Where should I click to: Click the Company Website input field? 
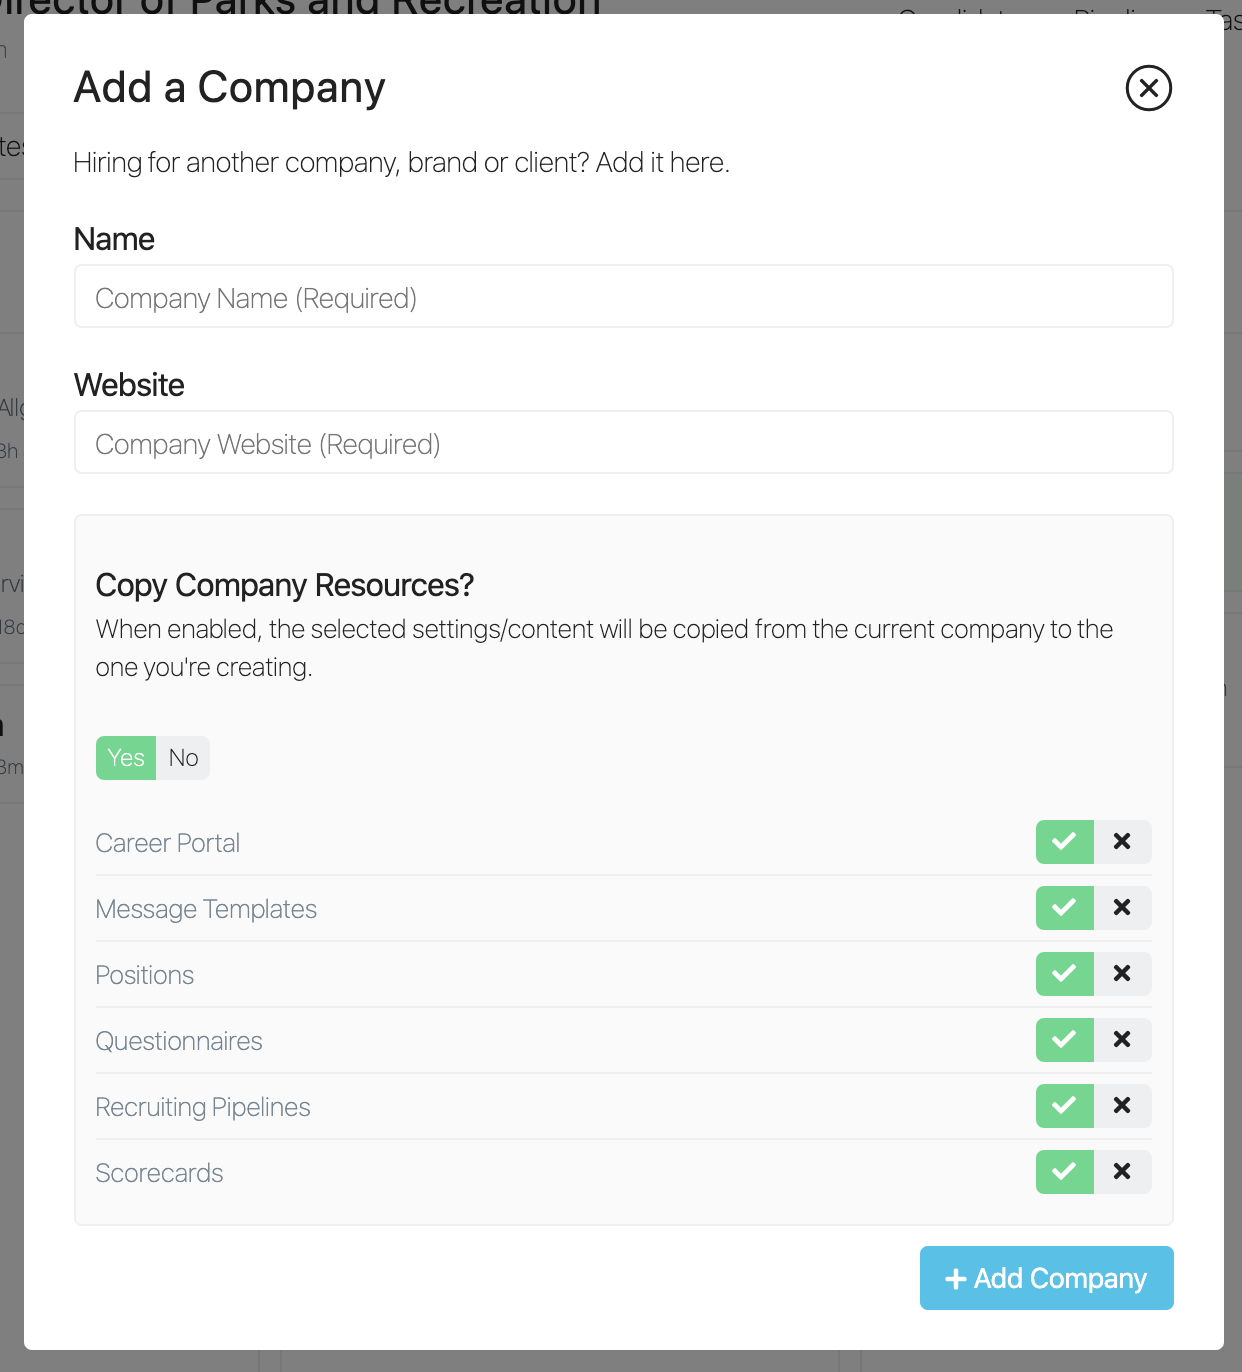click(623, 443)
